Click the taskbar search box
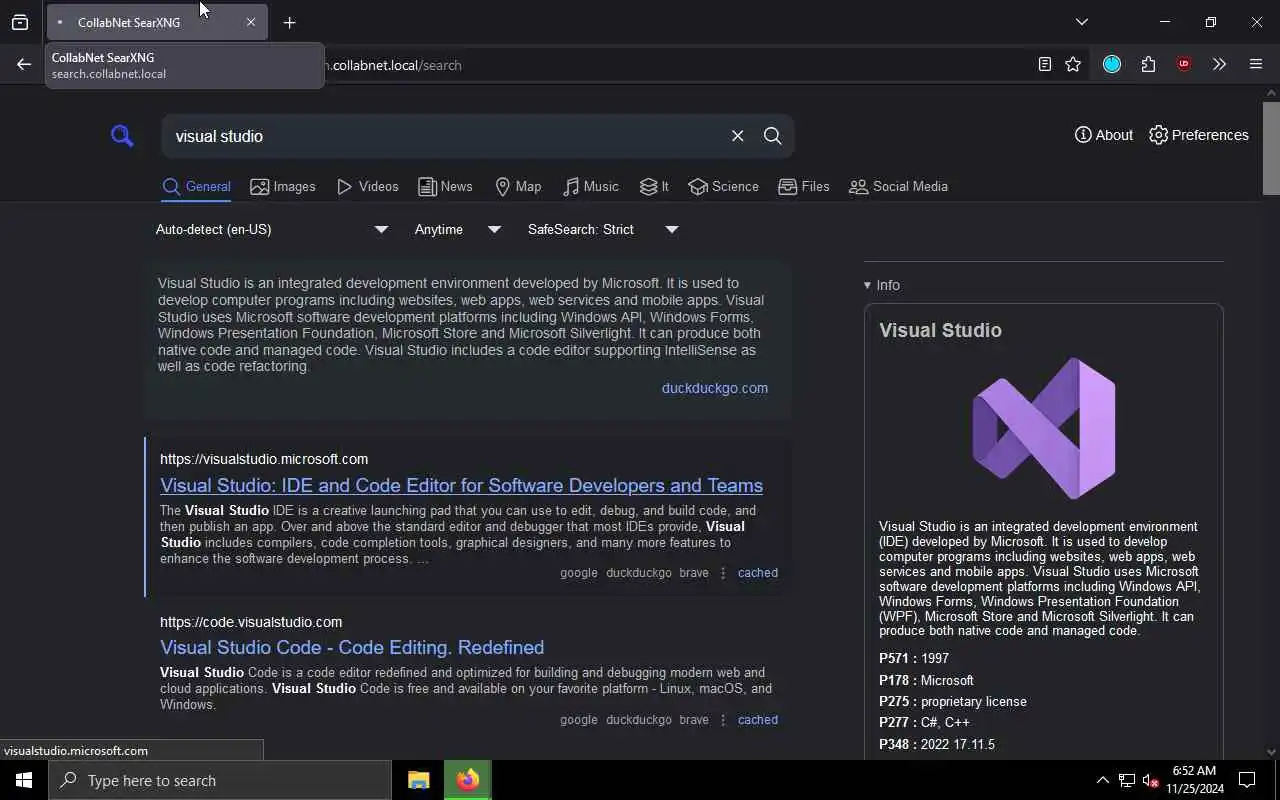 click(x=220, y=780)
